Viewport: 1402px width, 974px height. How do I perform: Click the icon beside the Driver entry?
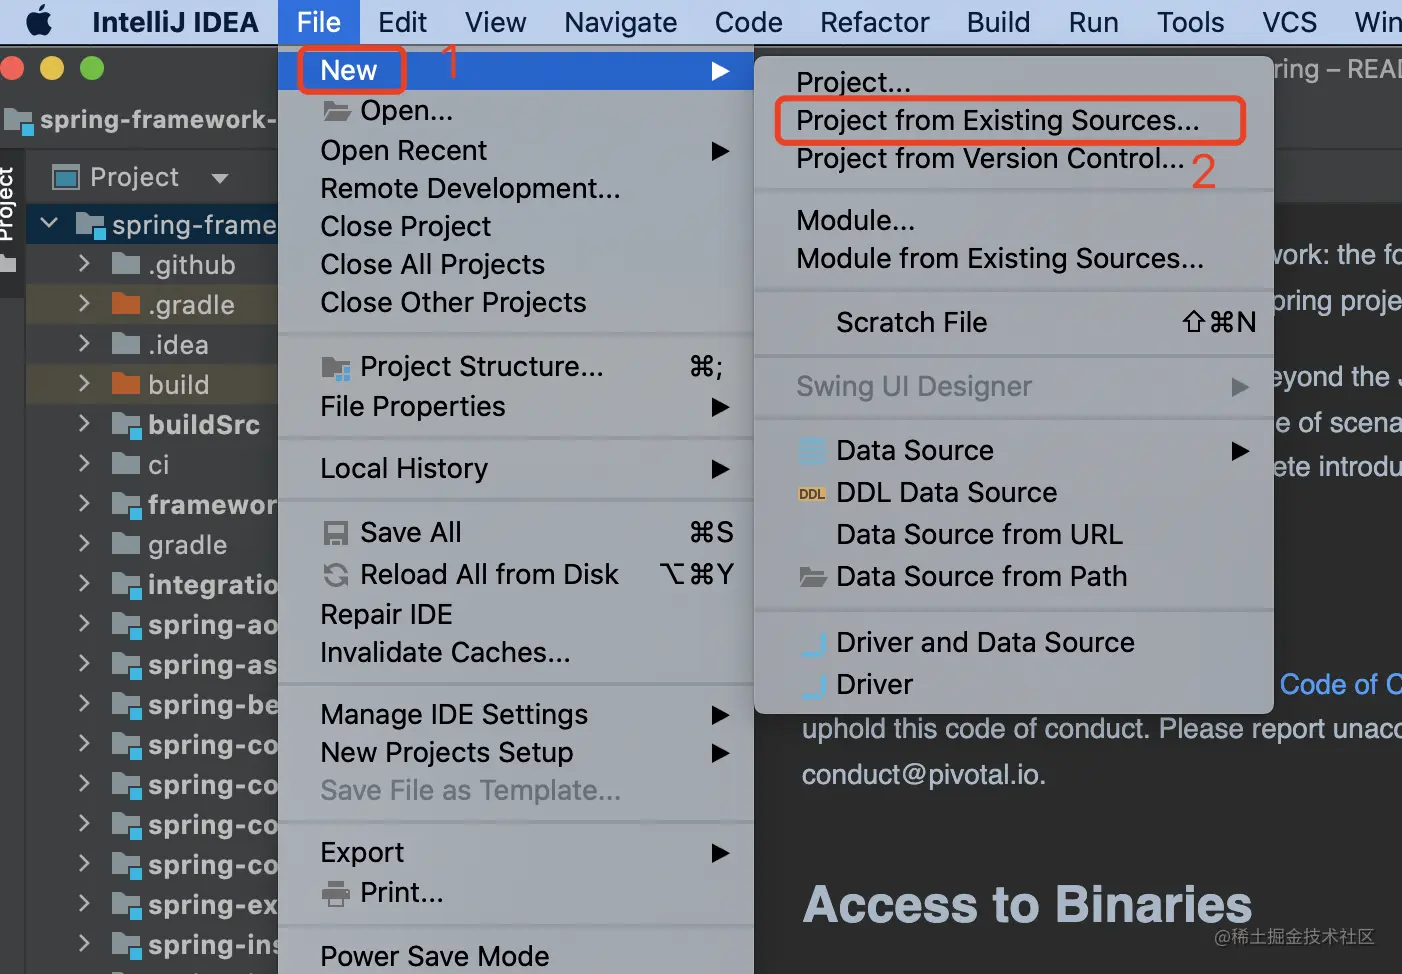tap(814, 685)
